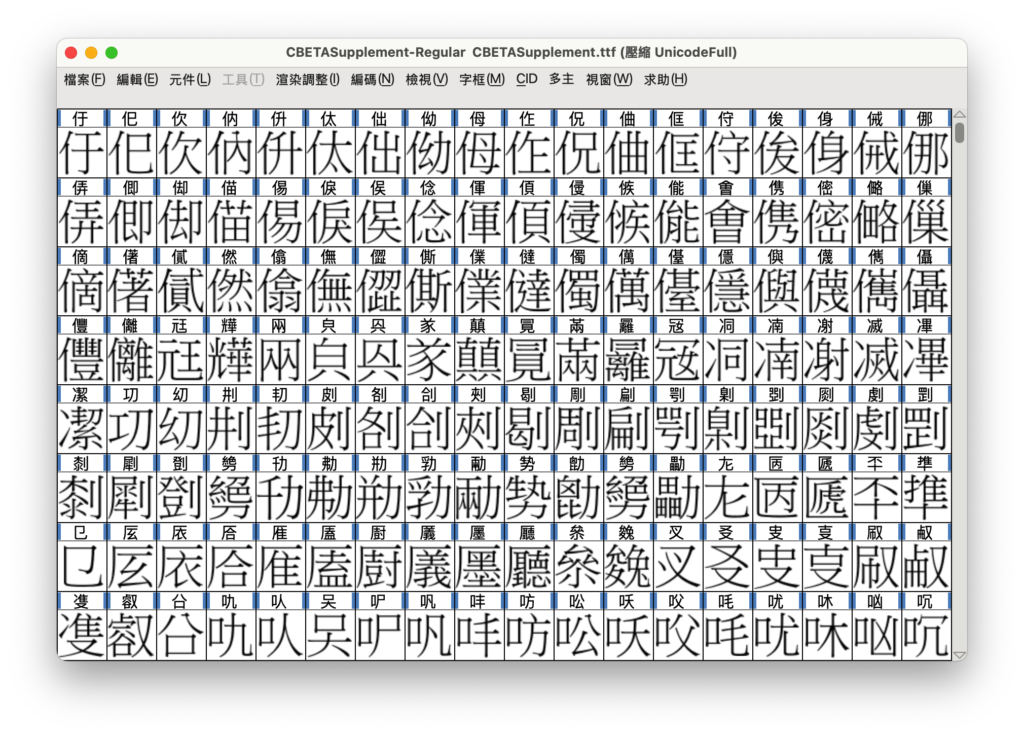Screen dimensions: 1024x736
Task: Click the scrollbar up arrow
Action: [959, 115]
